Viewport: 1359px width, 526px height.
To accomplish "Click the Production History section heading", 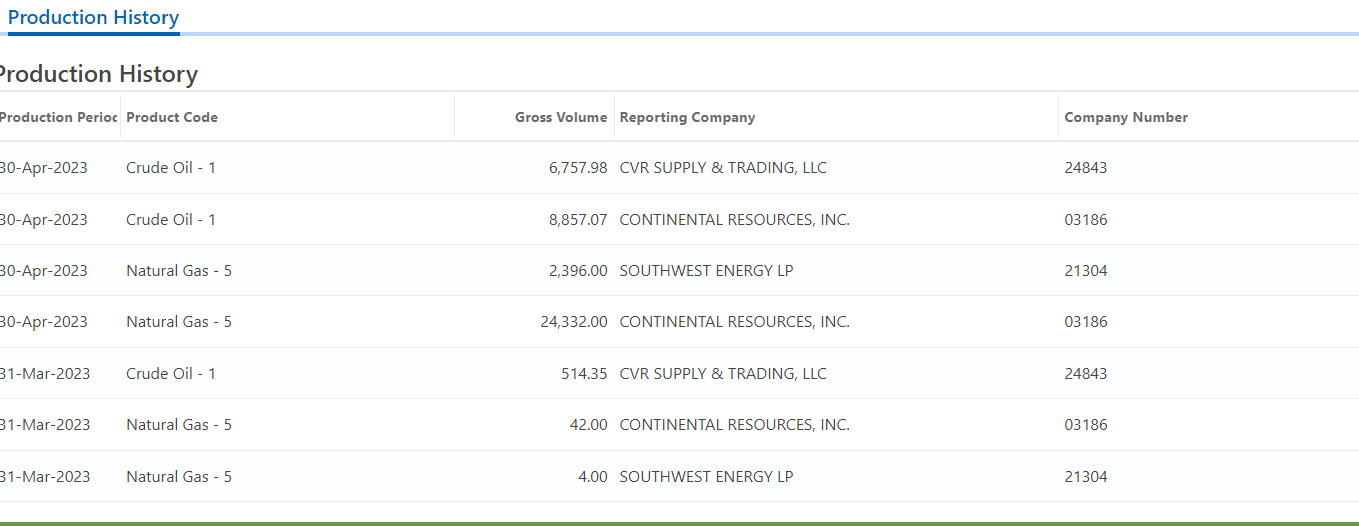I will [x=97, y=74].
